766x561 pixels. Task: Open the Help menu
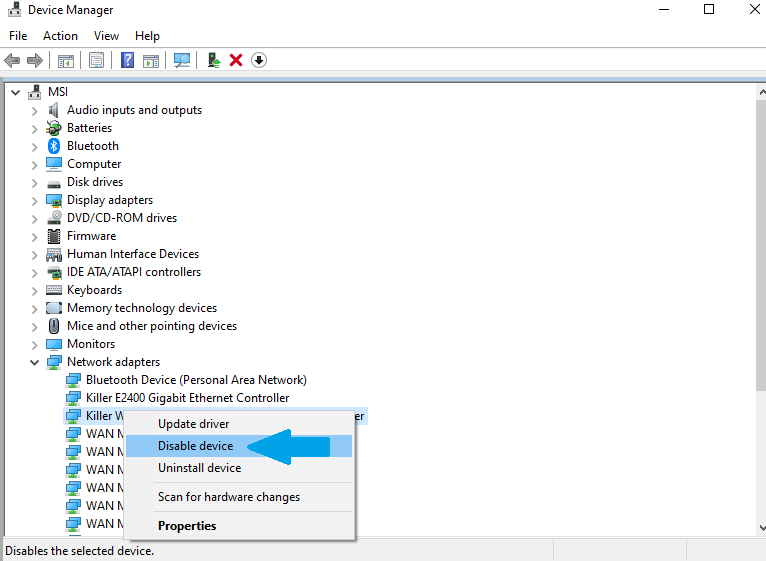(147, 36)
